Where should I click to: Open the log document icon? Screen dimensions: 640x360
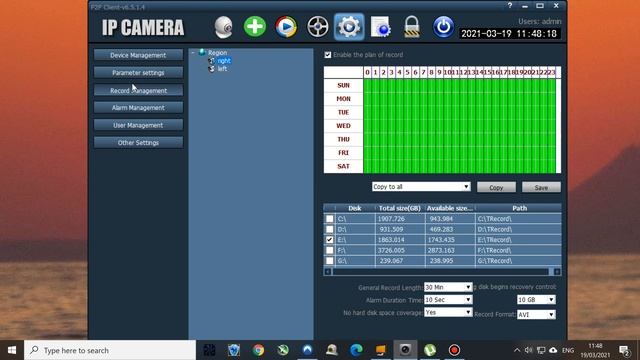click(x=380, y=27)
